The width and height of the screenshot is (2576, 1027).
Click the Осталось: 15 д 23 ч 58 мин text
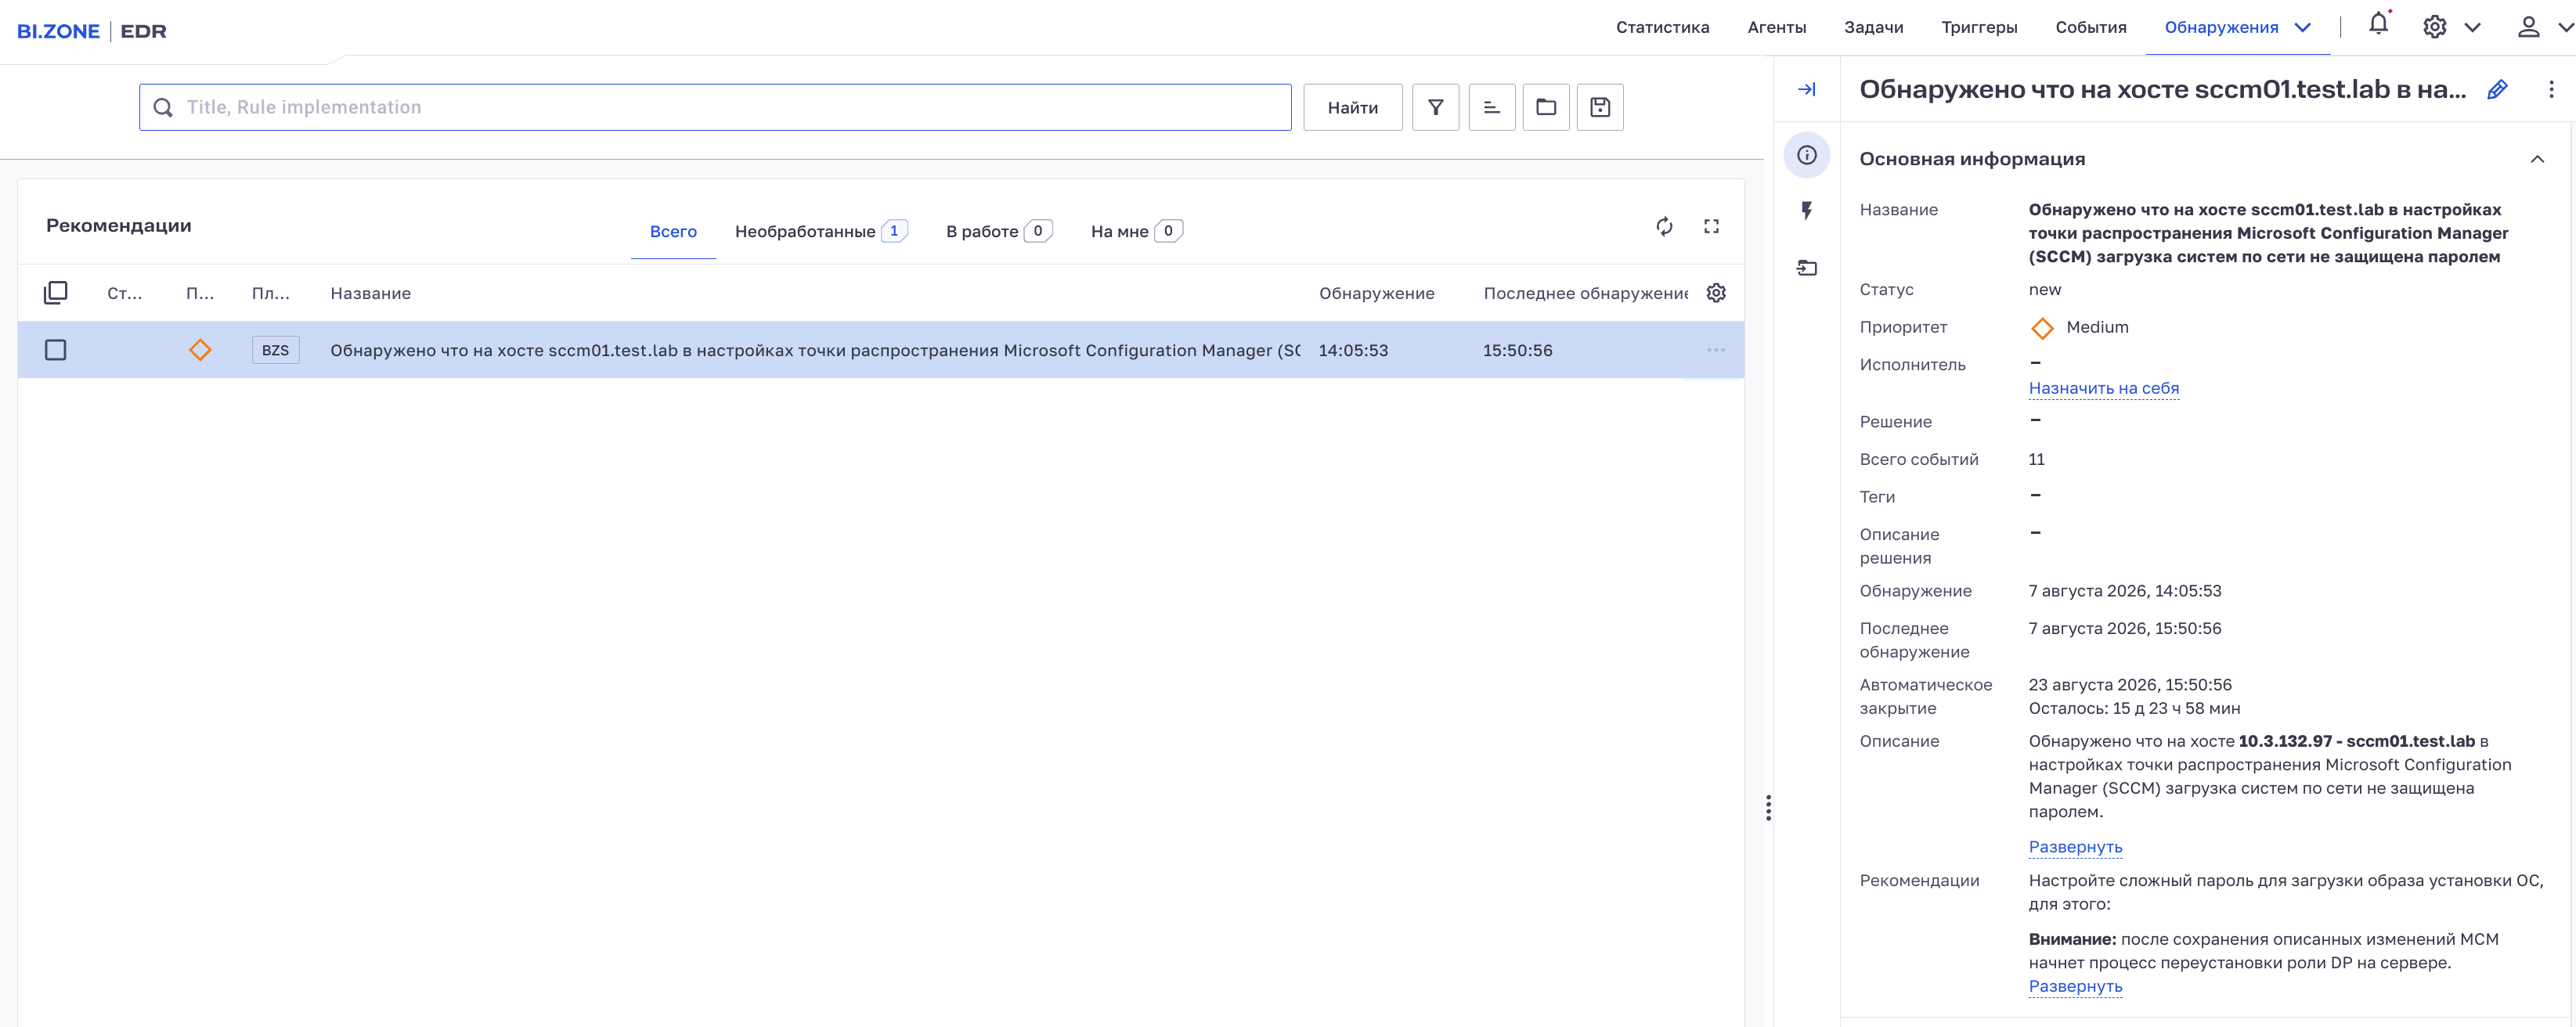click(2134, 708)
